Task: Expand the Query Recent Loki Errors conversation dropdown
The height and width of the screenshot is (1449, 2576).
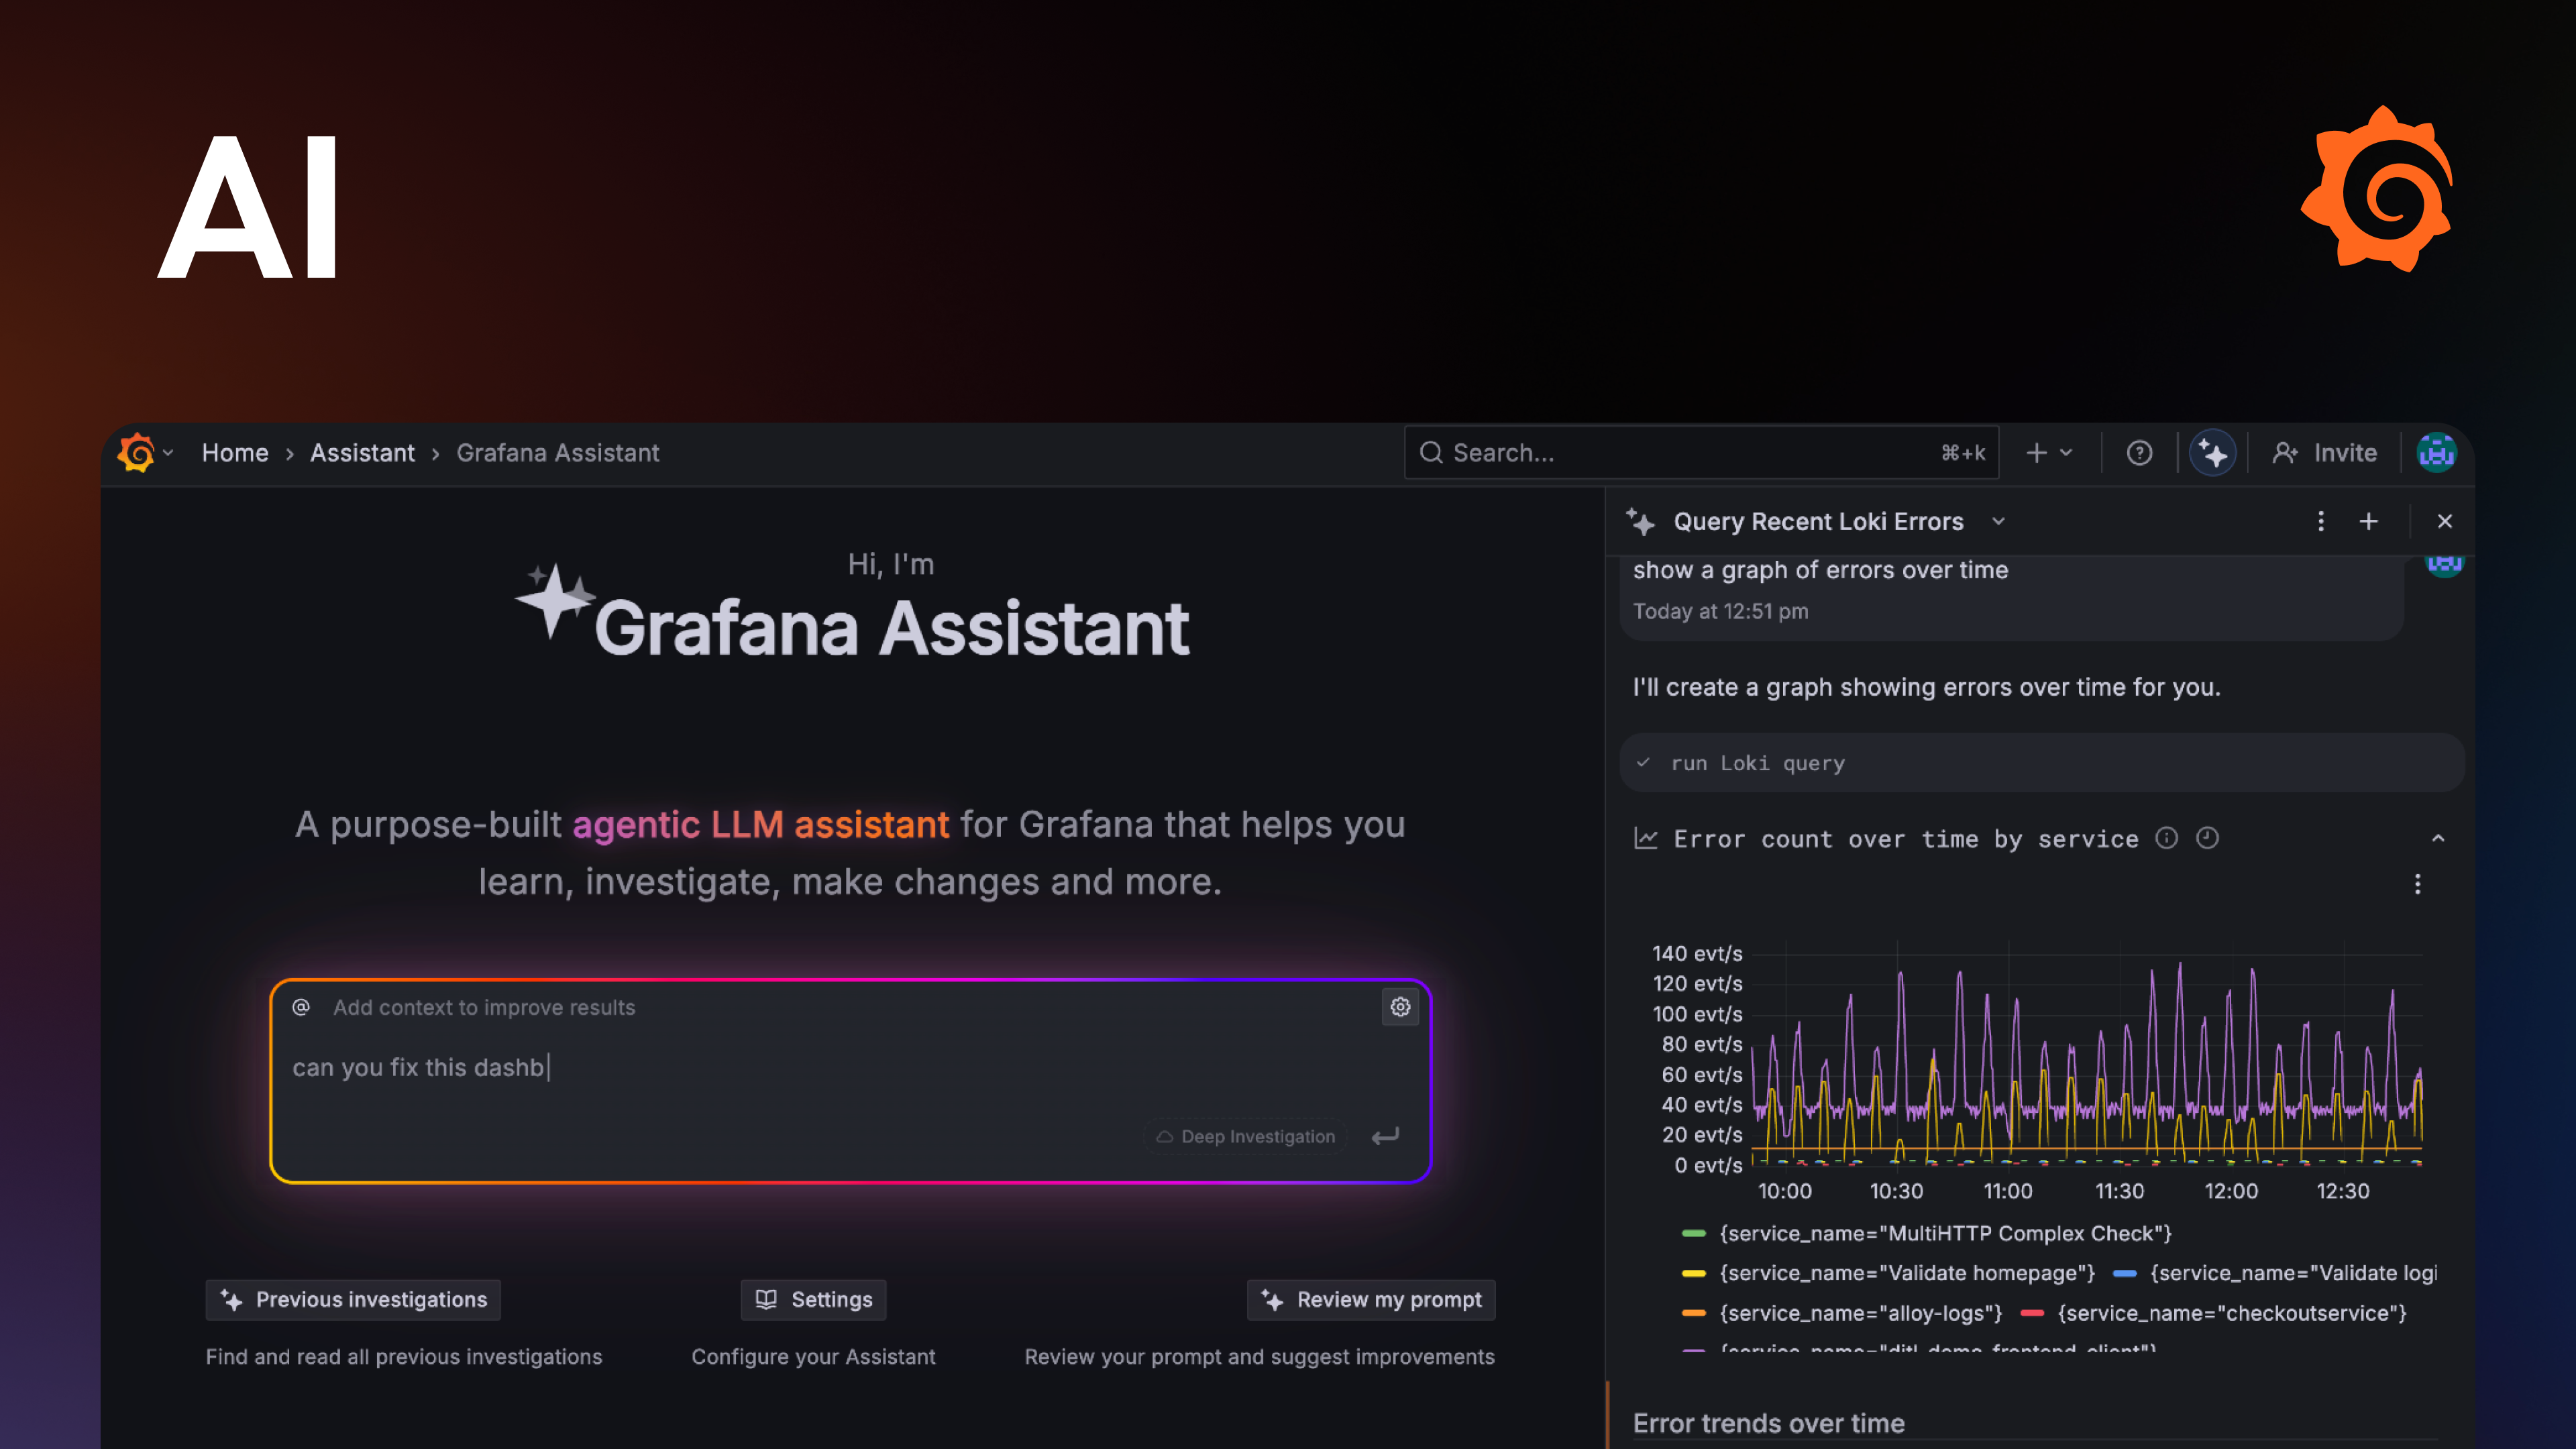Action: pos(1998,521)
